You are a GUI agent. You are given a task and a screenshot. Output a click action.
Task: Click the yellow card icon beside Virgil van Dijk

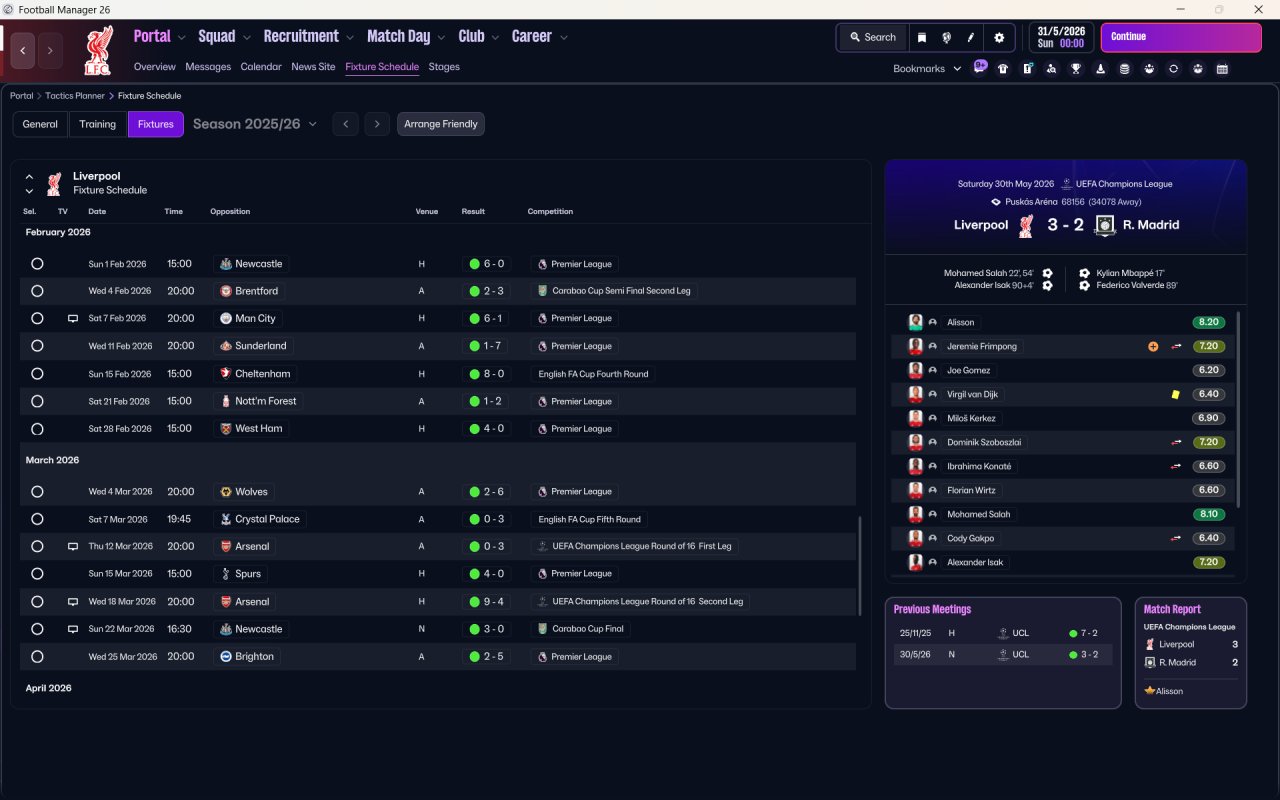(1176, 394)
